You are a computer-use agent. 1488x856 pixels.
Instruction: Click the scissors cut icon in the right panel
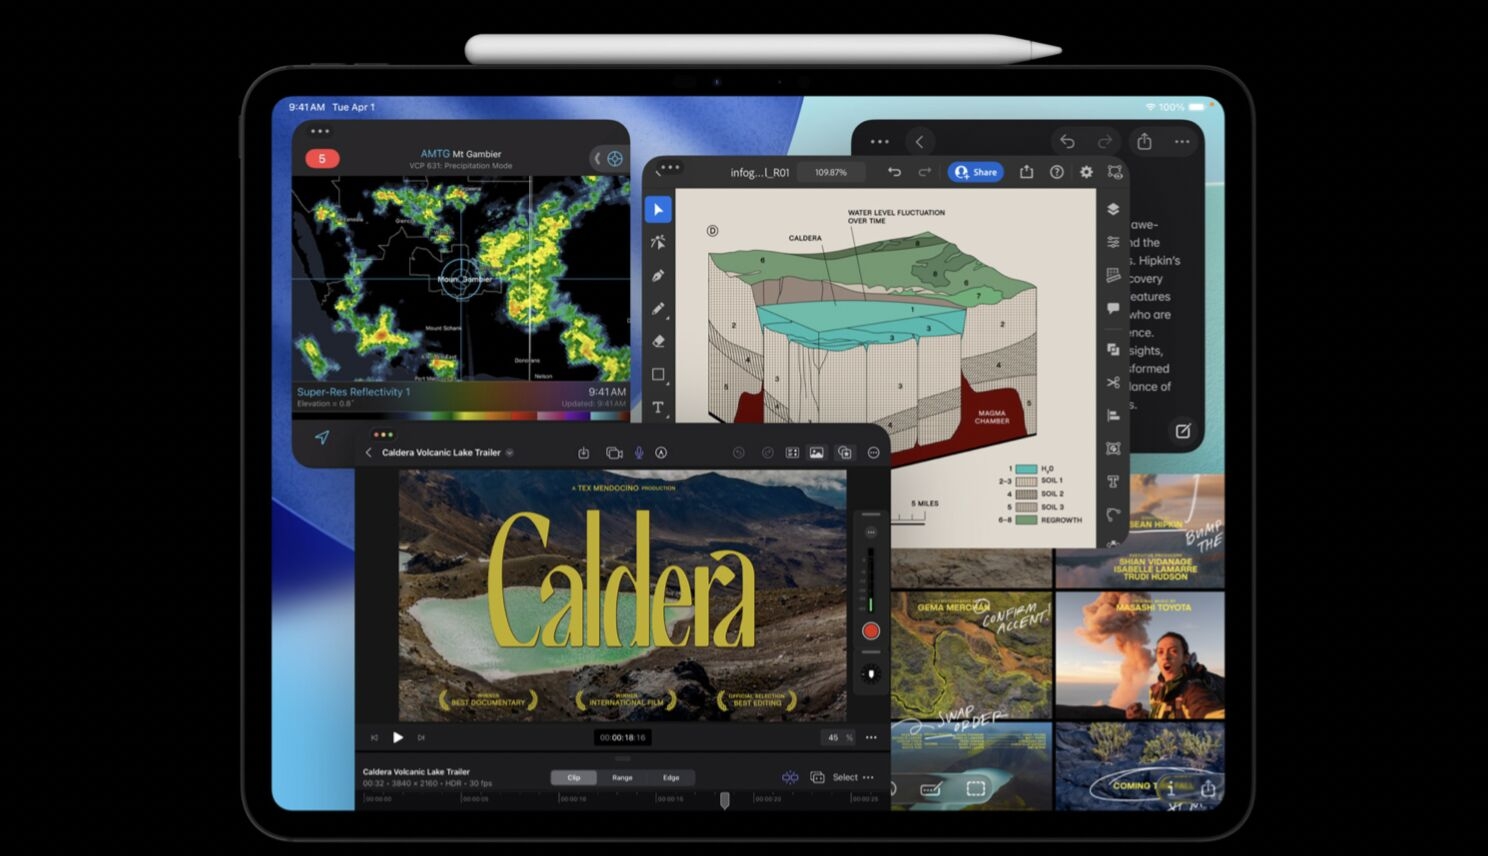(1113, 382)
